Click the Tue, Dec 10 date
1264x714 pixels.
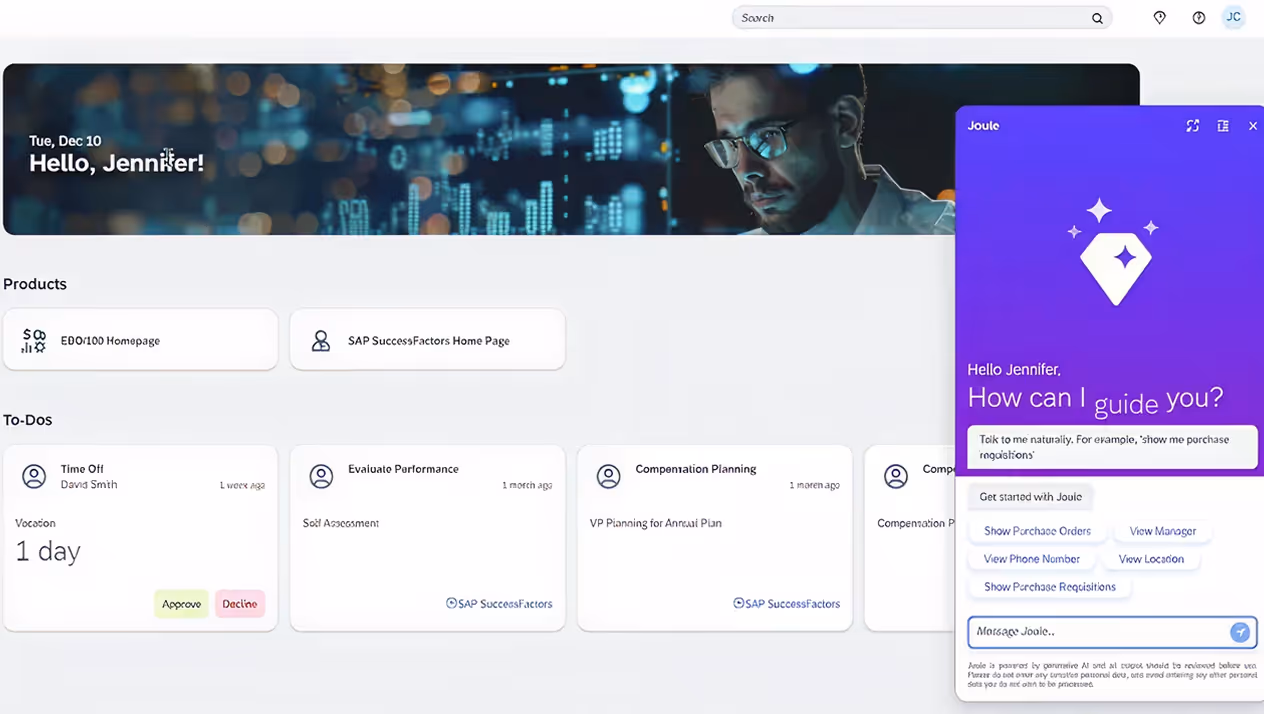[65, 141]
